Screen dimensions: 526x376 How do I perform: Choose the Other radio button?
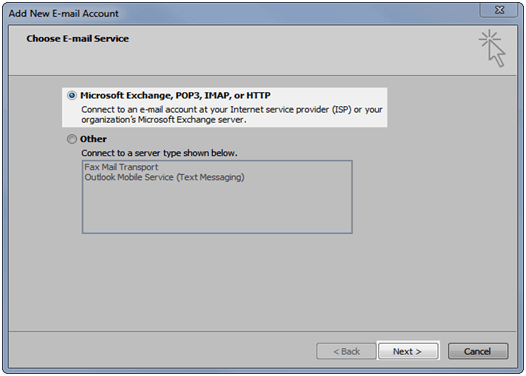tap(72, 139)
